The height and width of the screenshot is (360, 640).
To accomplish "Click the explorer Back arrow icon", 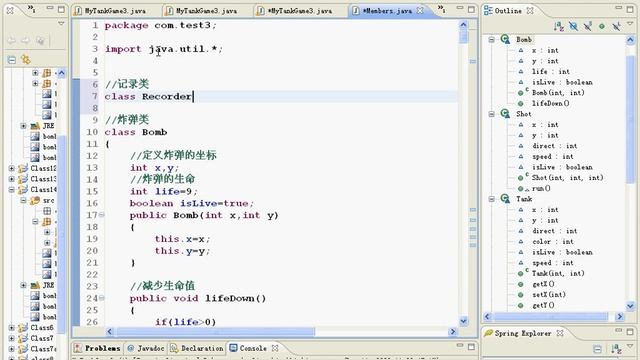I will click(11, 40).
